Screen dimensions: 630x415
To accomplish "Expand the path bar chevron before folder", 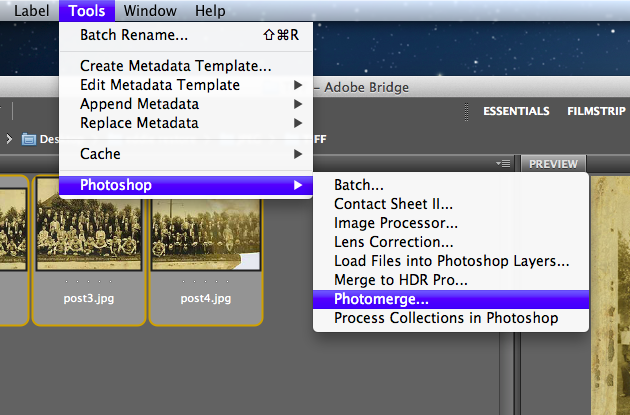I will [9, 139].
